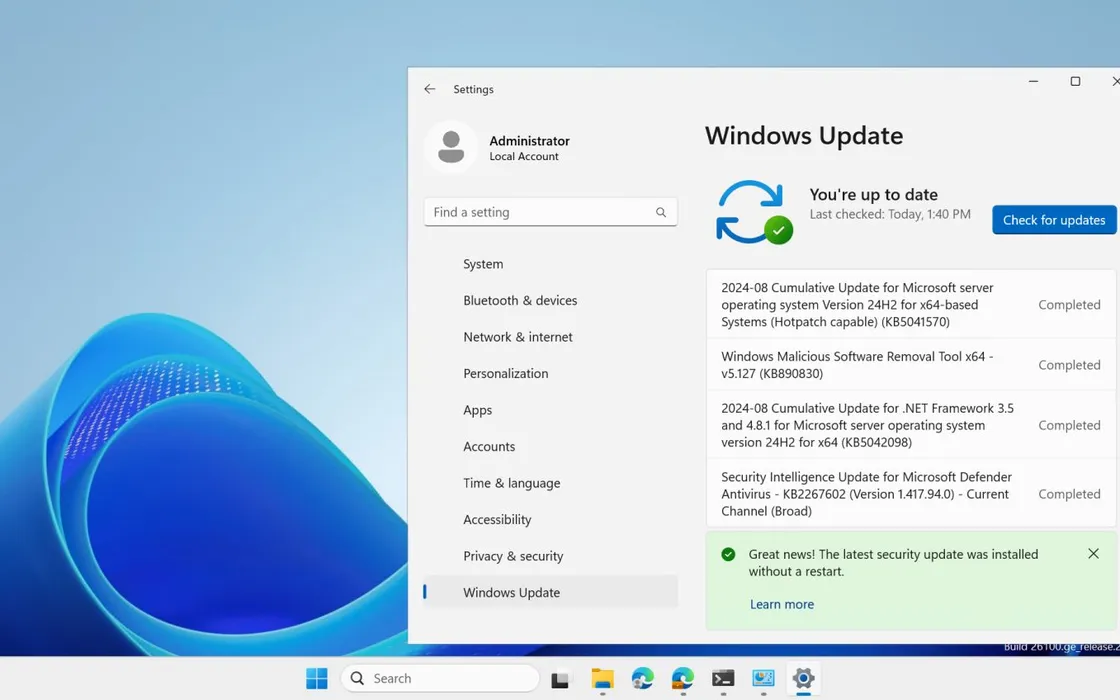This screenshot has width=1120, height=700.
Task: Click the Administrator profile avatar
Action: (451, 147)
